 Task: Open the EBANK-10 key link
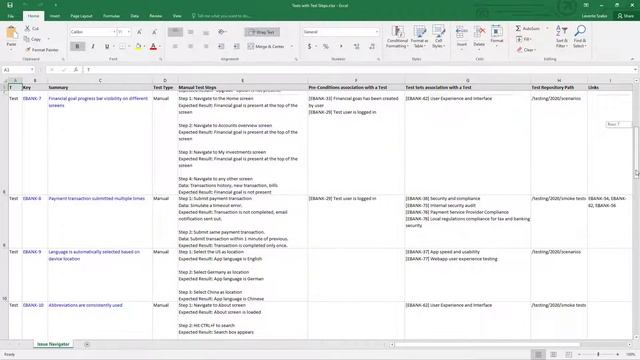click(x=33, y=305)
